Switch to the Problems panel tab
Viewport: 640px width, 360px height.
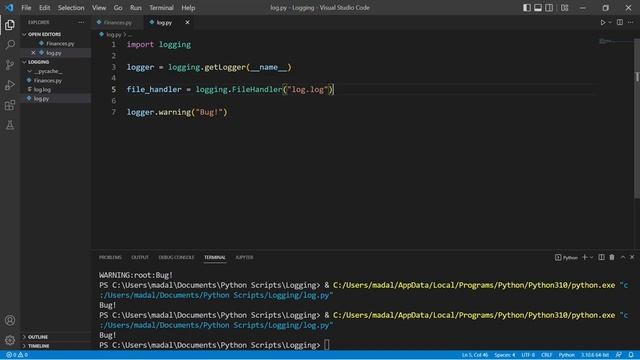click(110, 258)
